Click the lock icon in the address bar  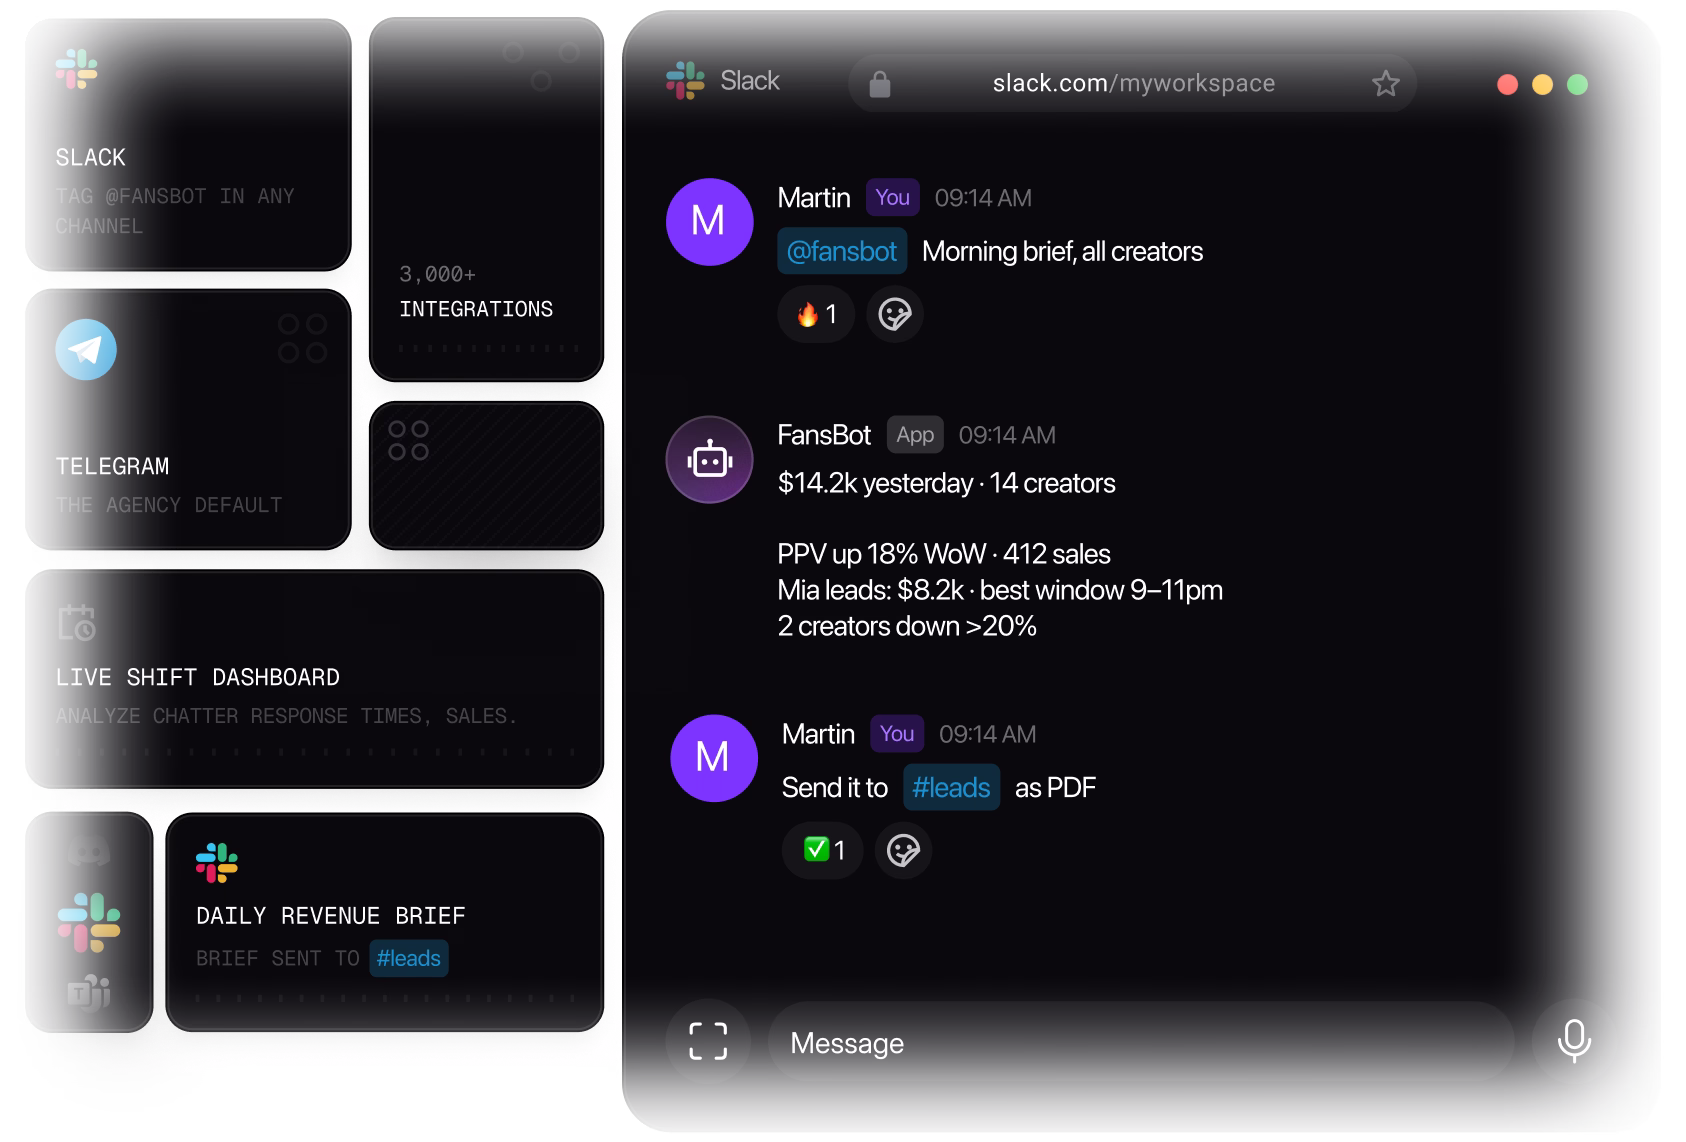click(x=880, y=84)
